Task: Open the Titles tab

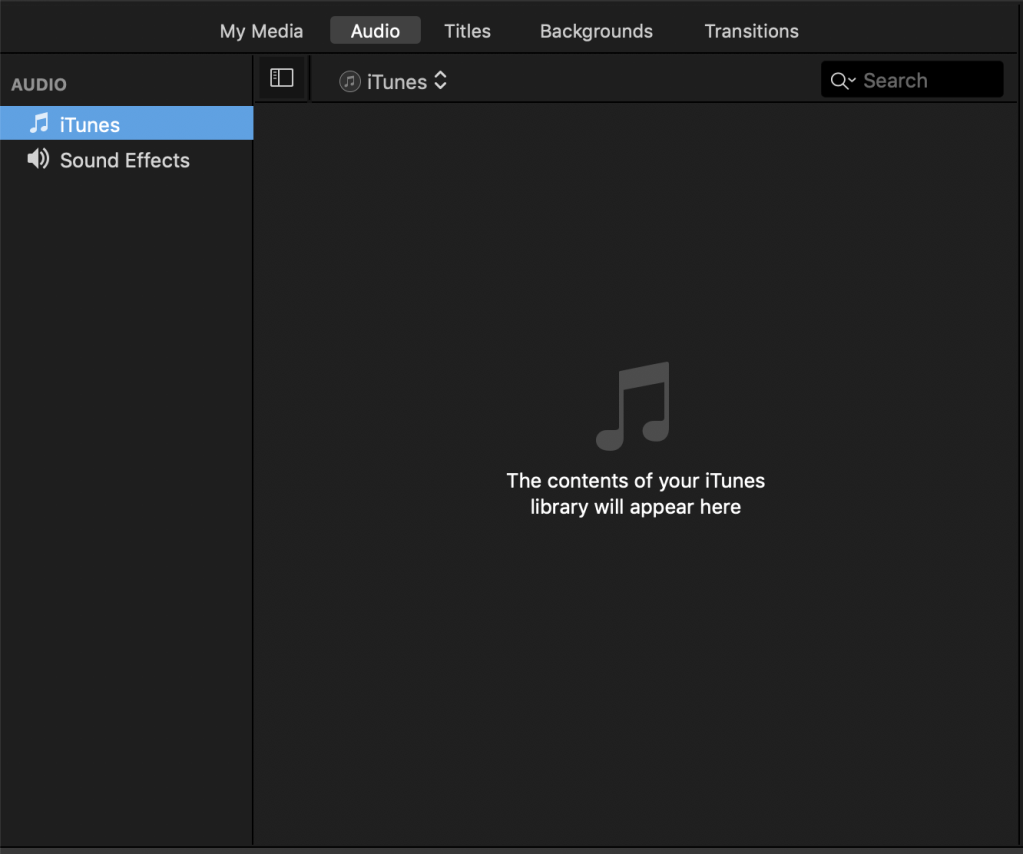Action: pyautogui.click(x=467, y=31)
